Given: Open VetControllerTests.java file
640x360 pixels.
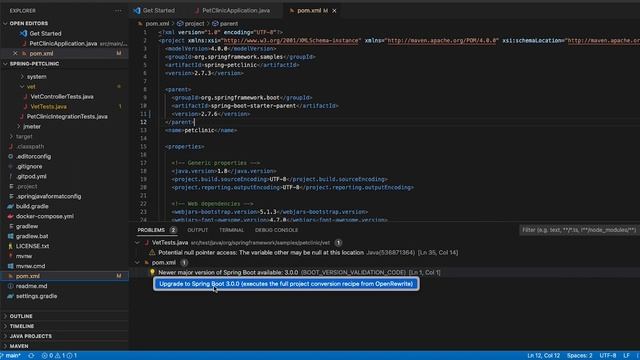Looking at the screenshot, I should point(62,97).
